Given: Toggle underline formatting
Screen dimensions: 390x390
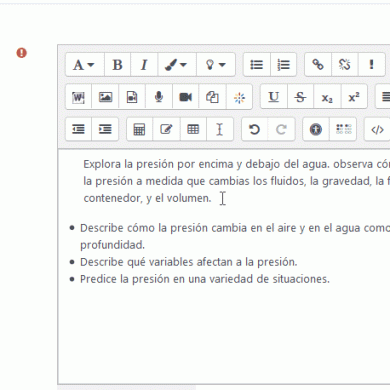Looking at the screenshot, I should point(274,97).
